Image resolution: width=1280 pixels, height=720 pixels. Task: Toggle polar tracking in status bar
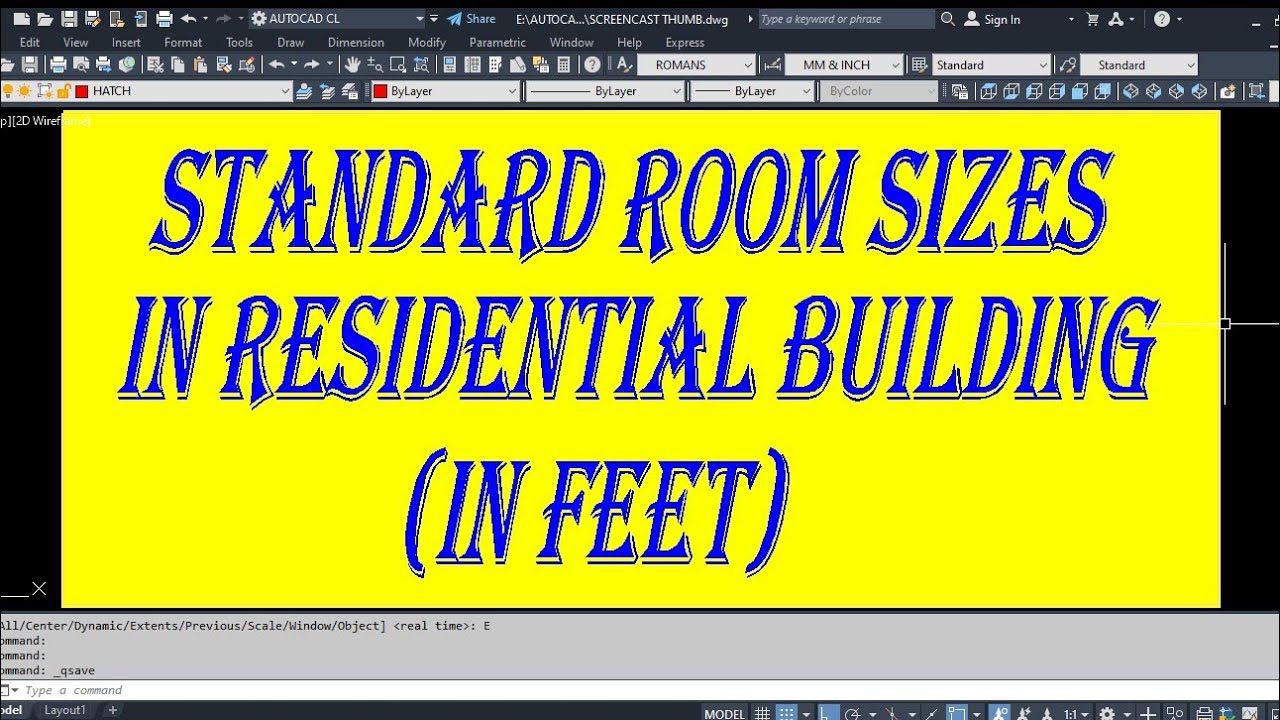coord(854,713)
